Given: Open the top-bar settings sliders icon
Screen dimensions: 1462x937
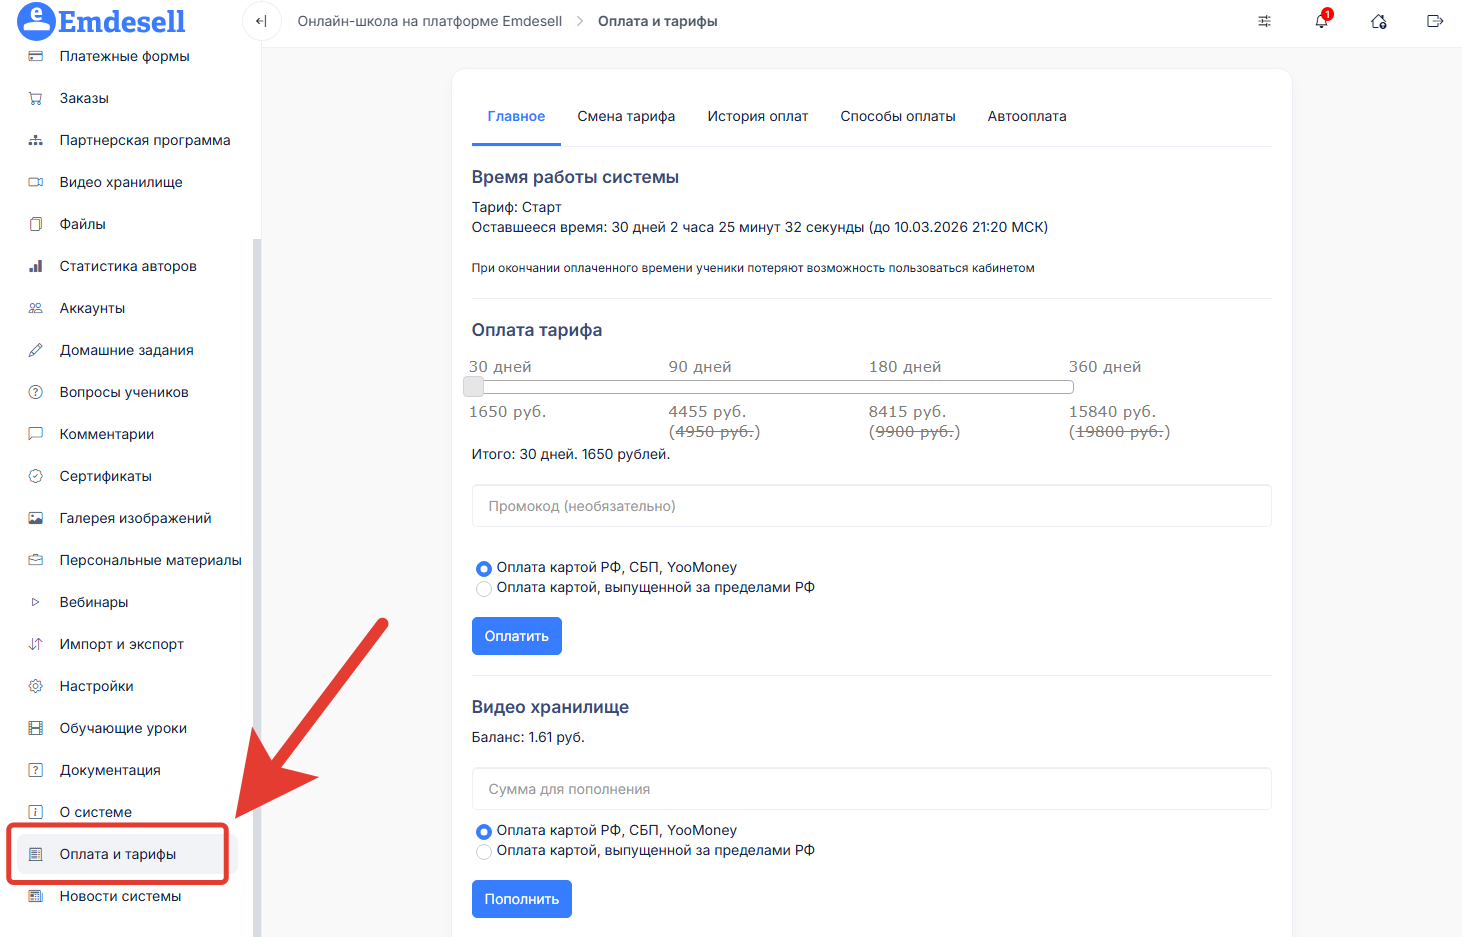Looking at the screenshot, I should click(1264, 21).
